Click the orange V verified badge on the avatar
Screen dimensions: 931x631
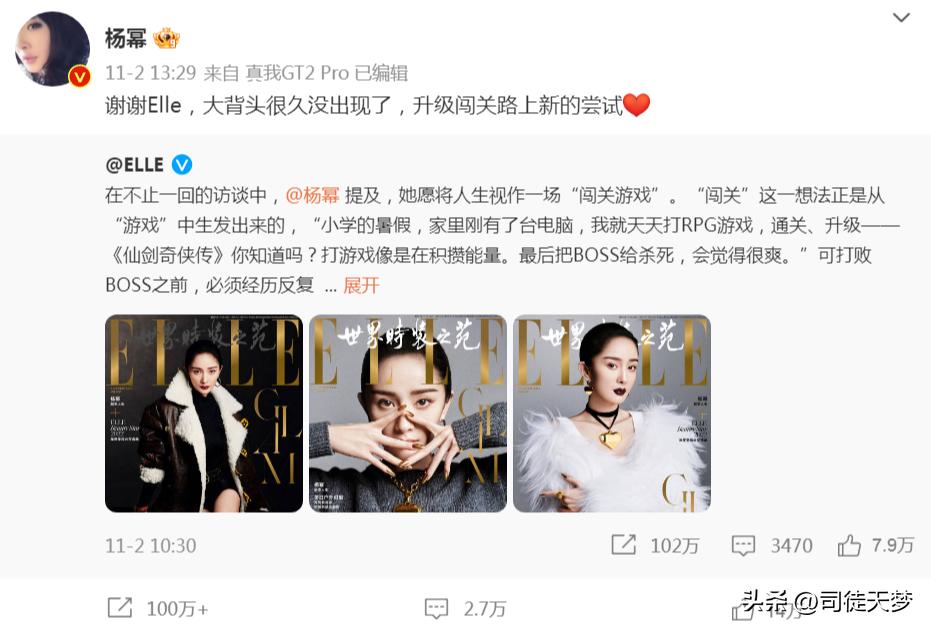pos(80,77)
